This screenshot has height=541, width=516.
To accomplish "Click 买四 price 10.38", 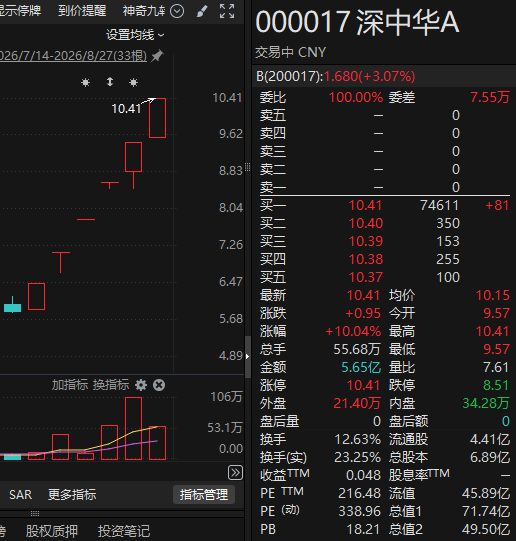I will (x=366, y=259).
